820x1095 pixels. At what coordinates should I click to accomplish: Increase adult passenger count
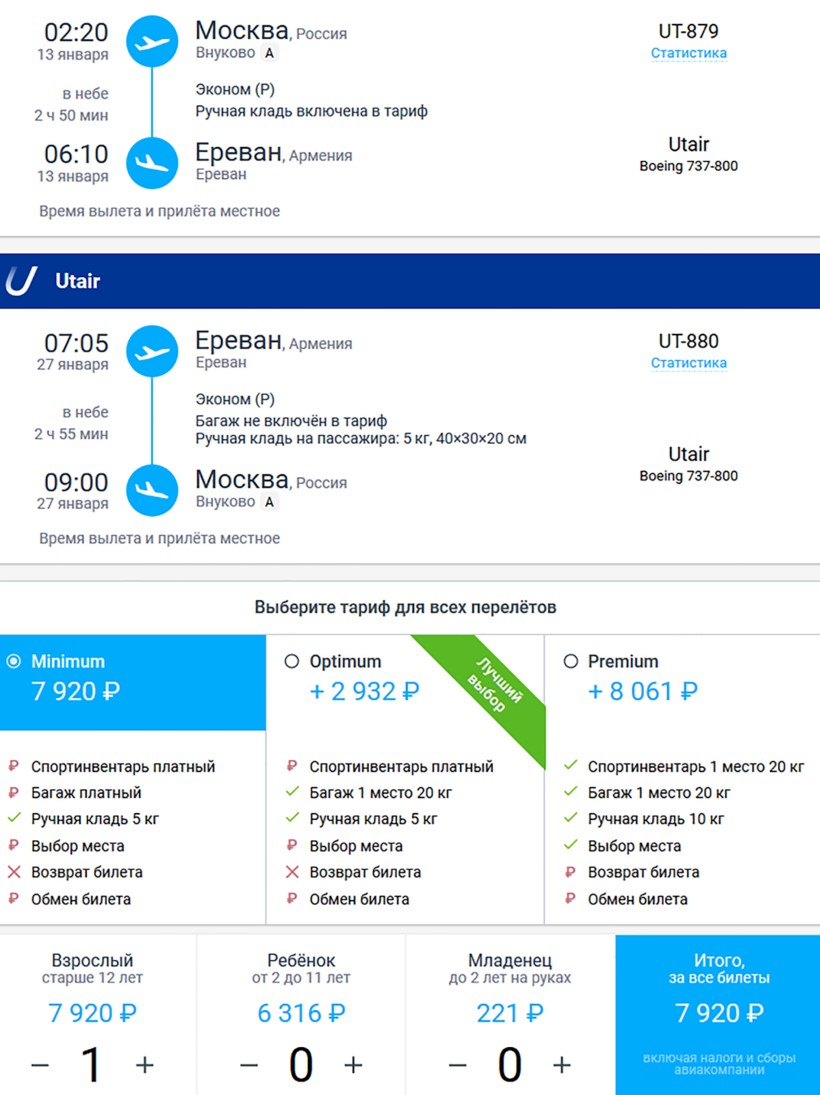coord(145,1065)
